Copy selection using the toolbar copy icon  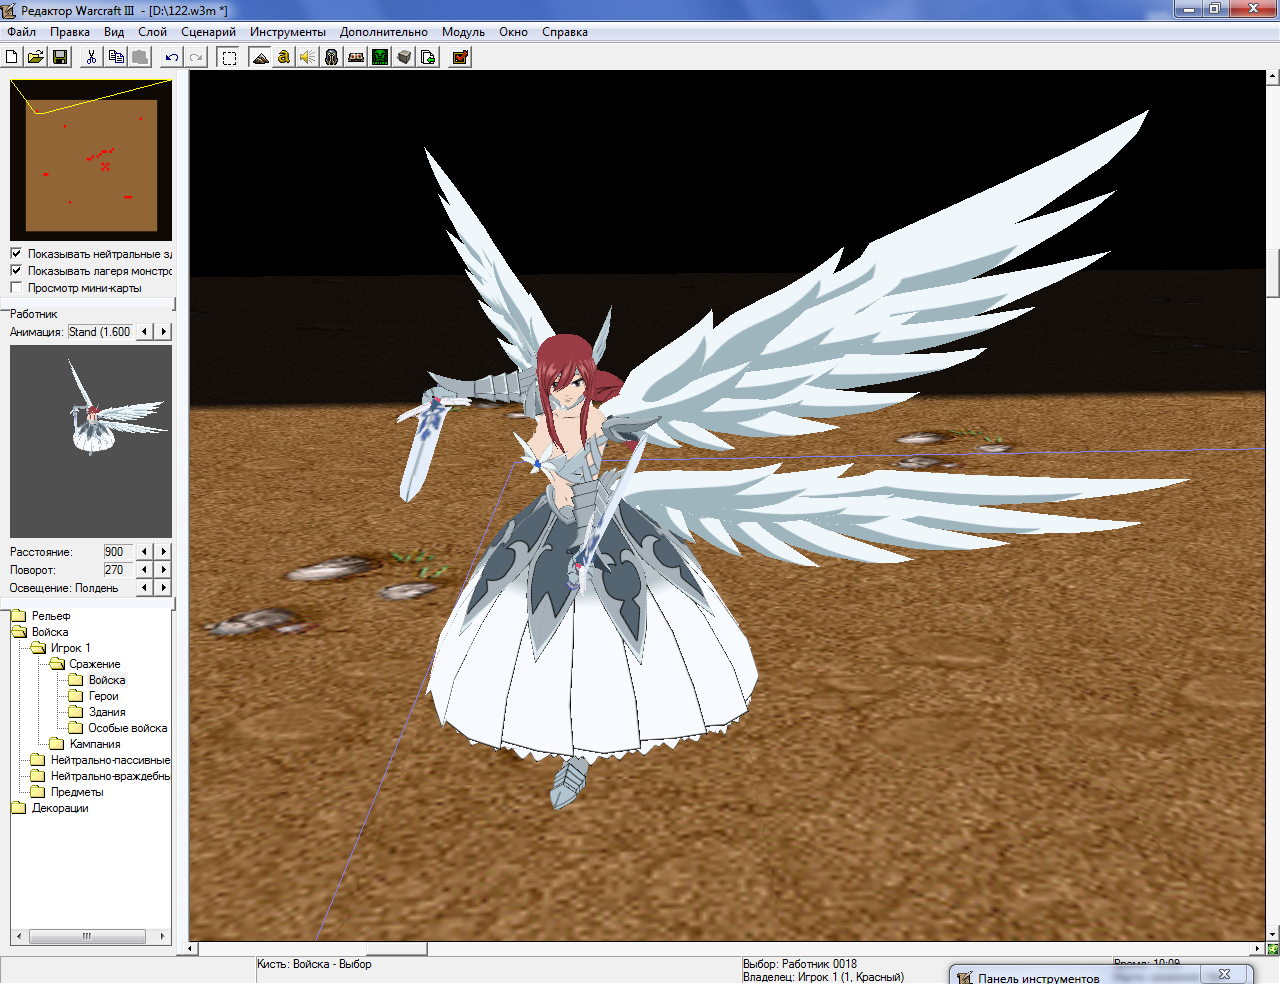click(116, 57)
